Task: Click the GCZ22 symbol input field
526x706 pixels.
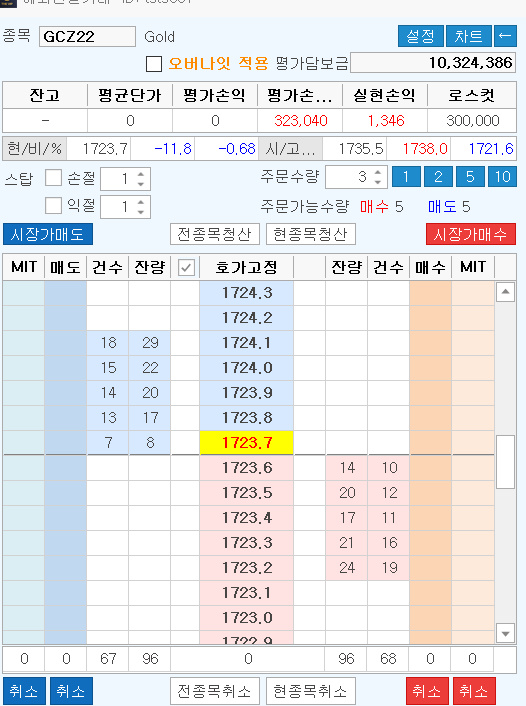Action: pos(87,36)
